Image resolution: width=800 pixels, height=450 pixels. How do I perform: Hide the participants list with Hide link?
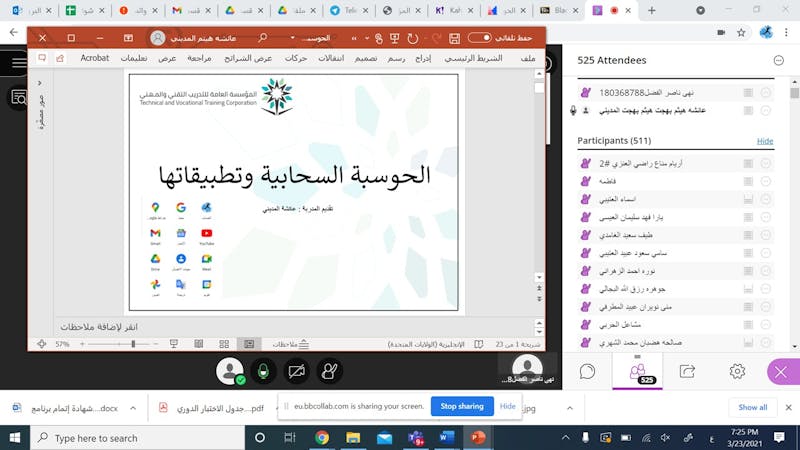point(765,141)
